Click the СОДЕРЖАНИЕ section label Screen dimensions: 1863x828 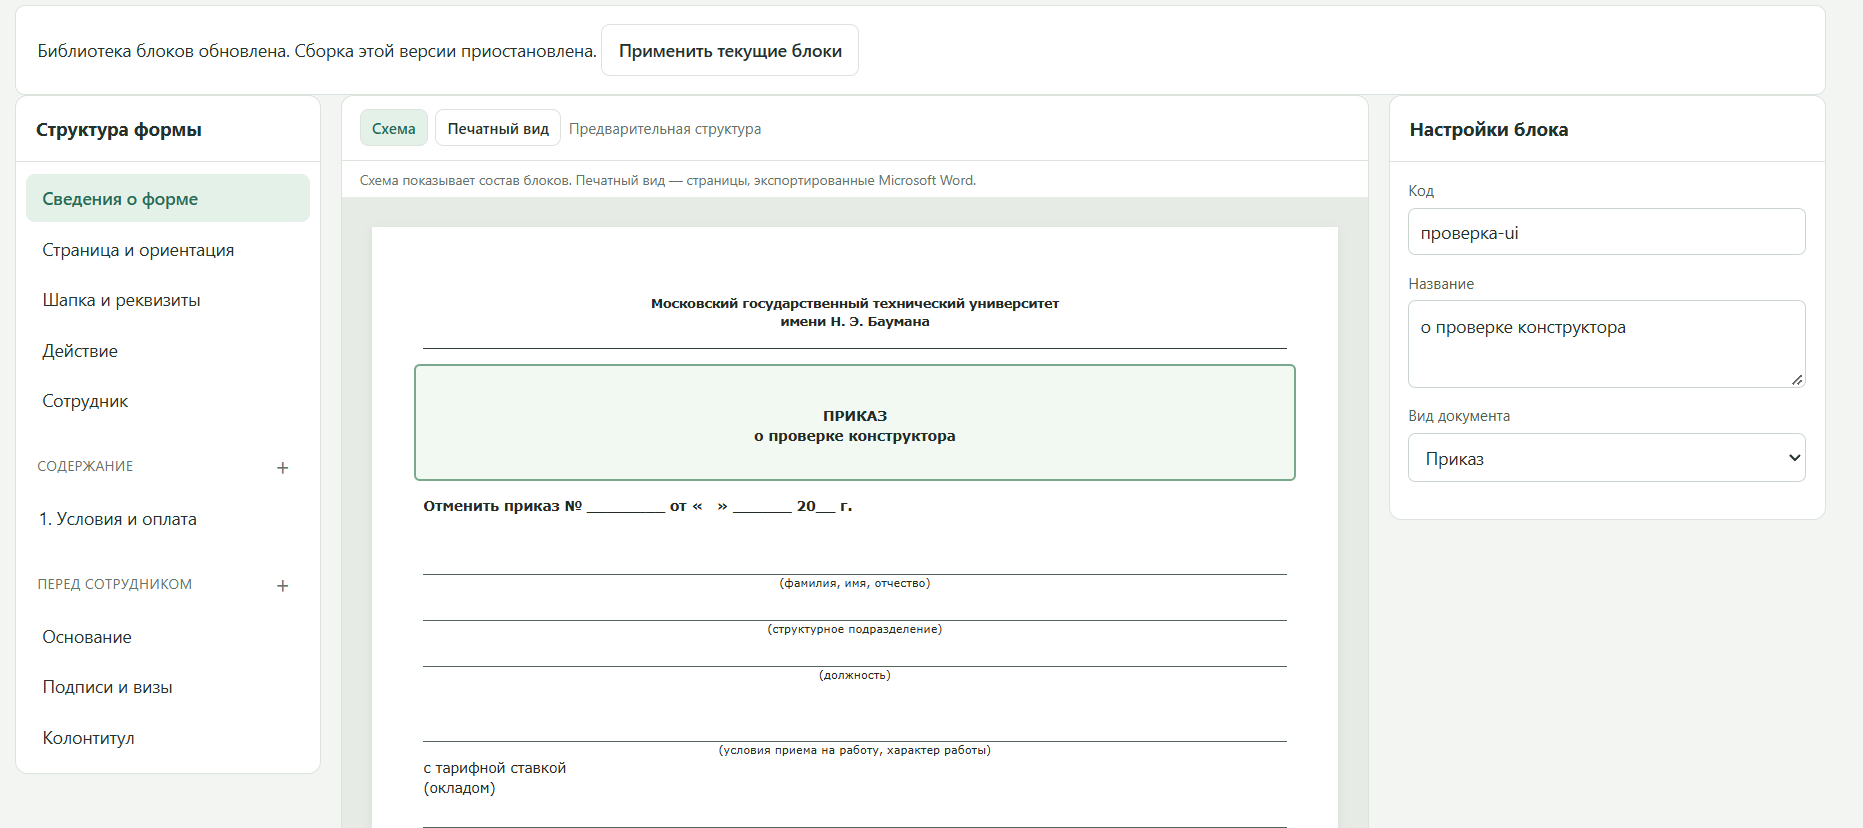point(85,466)
